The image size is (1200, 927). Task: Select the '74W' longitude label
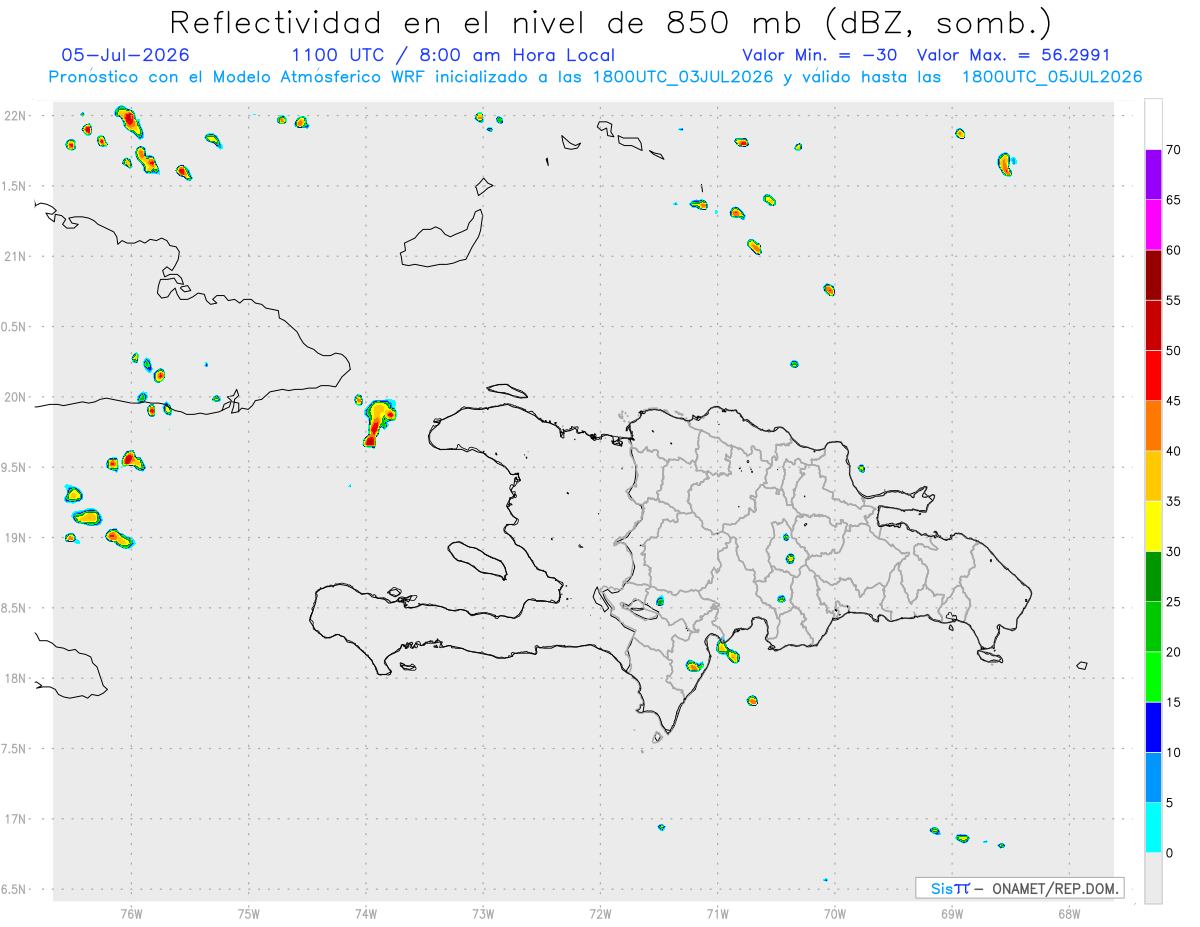[366, 913]
